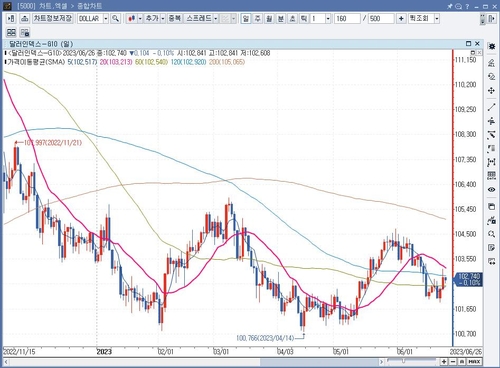Screen dimensions: 500x368
Task: Close the 달러인덱스-G10 chart pane
Action: coord(477,44)
